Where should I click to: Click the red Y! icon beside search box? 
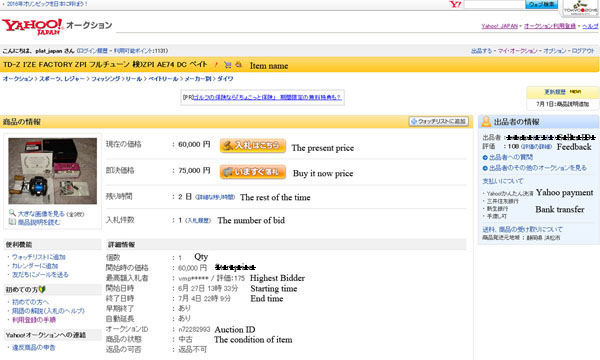[x=455, y=5]
